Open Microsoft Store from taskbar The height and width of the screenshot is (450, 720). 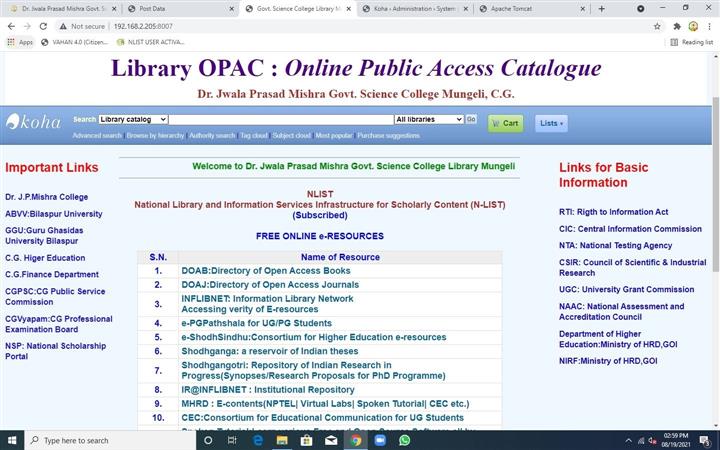coord(306,440)
